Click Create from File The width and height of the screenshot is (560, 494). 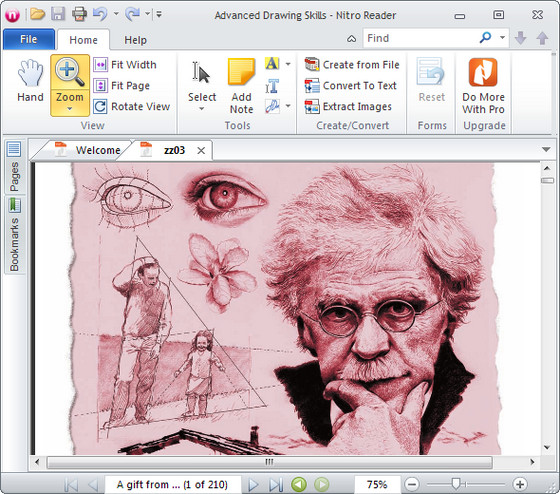(x=352, y=65)
